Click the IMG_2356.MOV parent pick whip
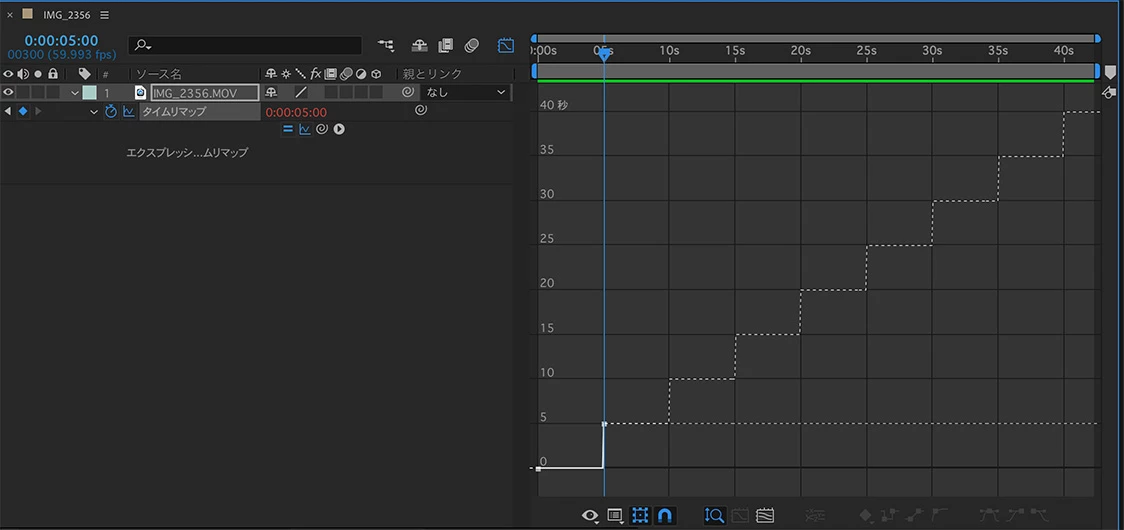Screen dimensions: 1124x530 click(x=407, y=92)
